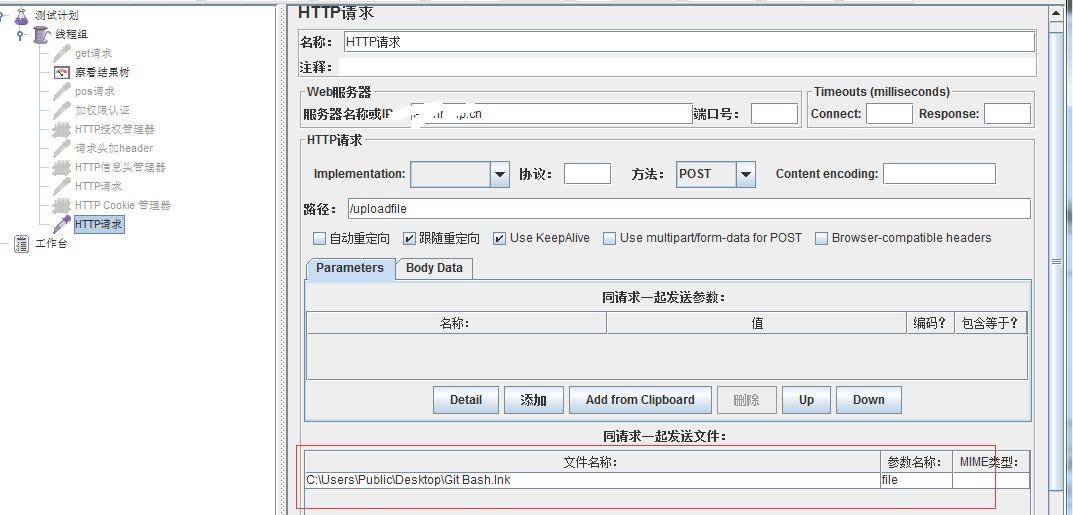Click the greyed-out HTTP请求 sampler icon

pyautogui.click(x=62, y=186)
